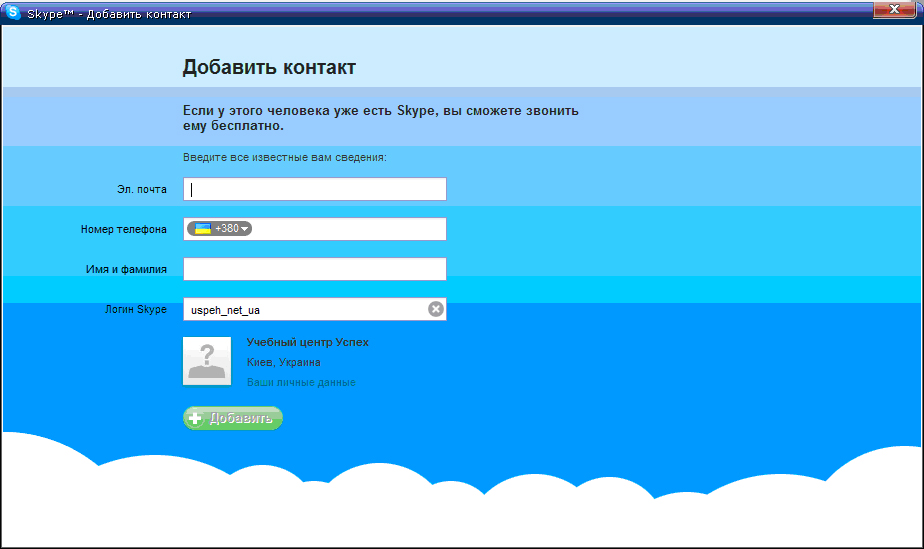Click the Эл. почта label
The width and height of the screenshot is (924, 549).
click(141, 189)
